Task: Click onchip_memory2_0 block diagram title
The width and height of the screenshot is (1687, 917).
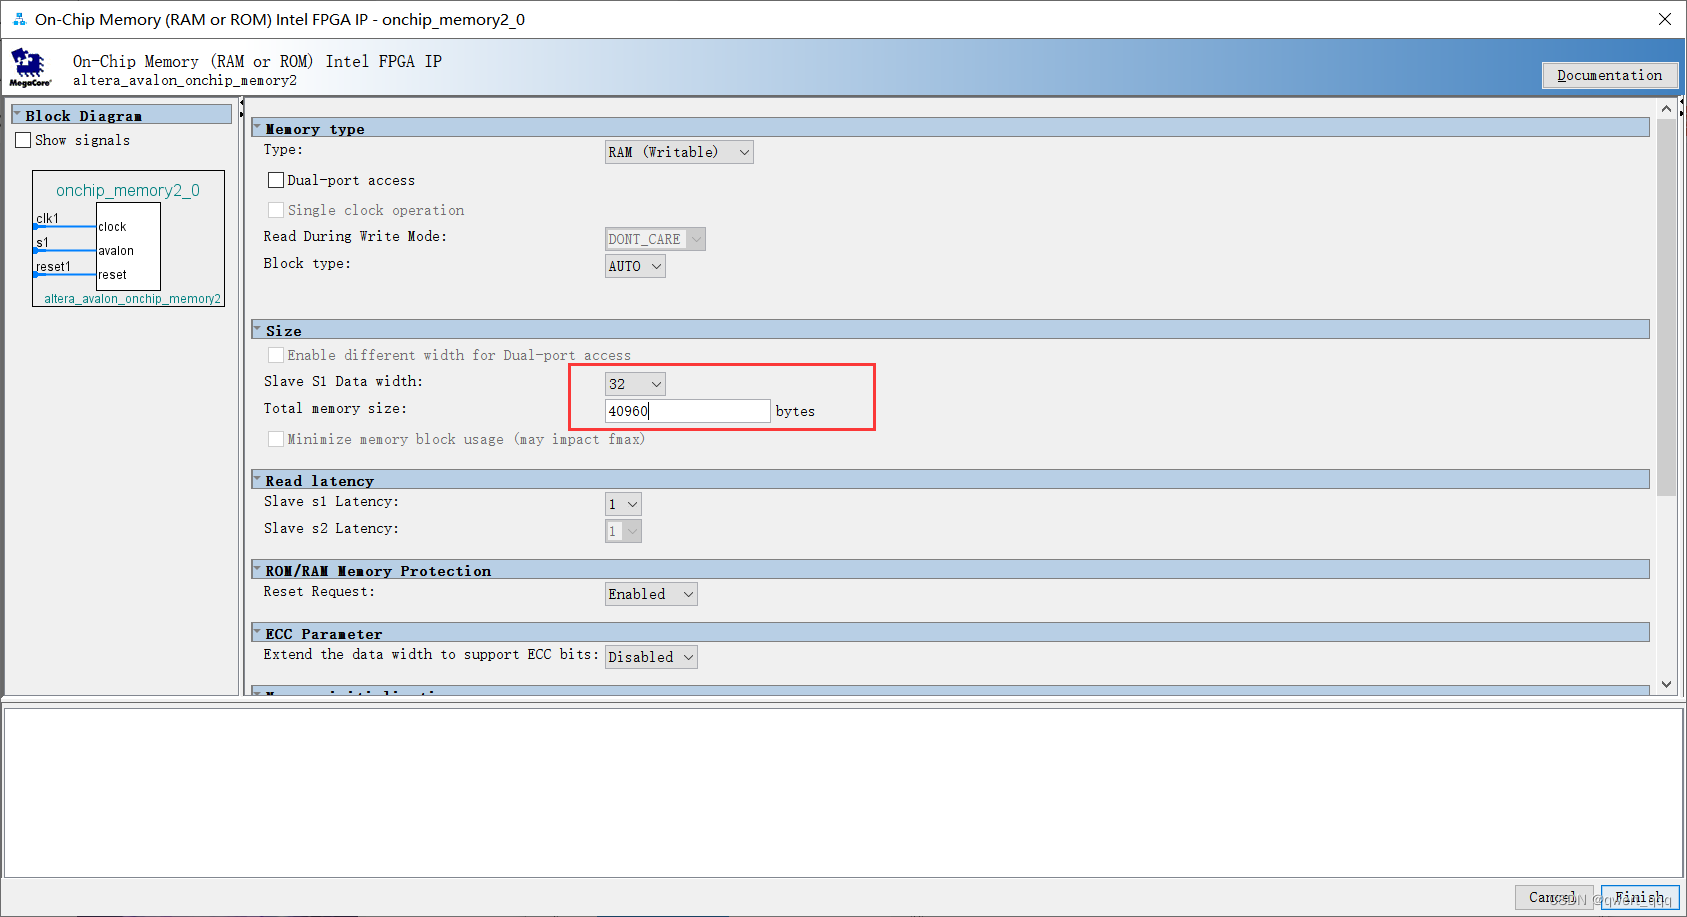Action: pyautogui.click(x=128, y=190)
